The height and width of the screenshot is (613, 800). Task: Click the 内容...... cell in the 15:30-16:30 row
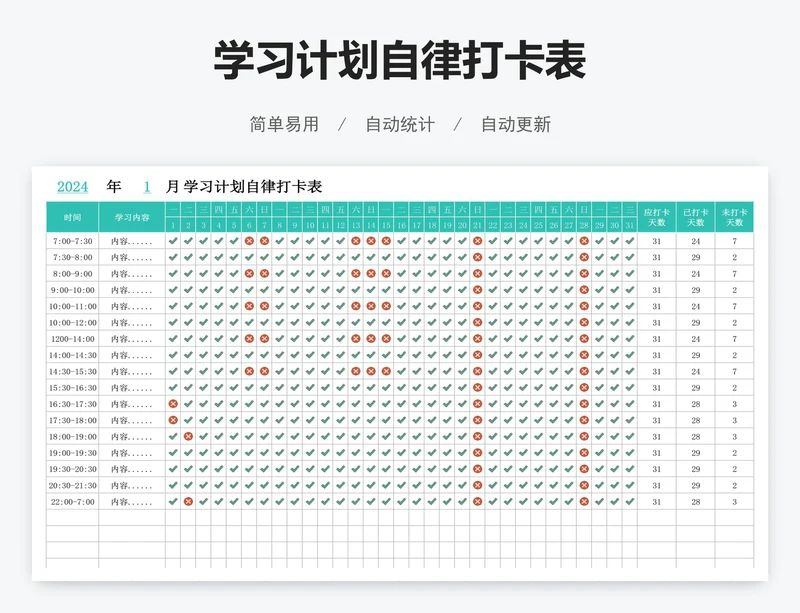coord(132,387)
